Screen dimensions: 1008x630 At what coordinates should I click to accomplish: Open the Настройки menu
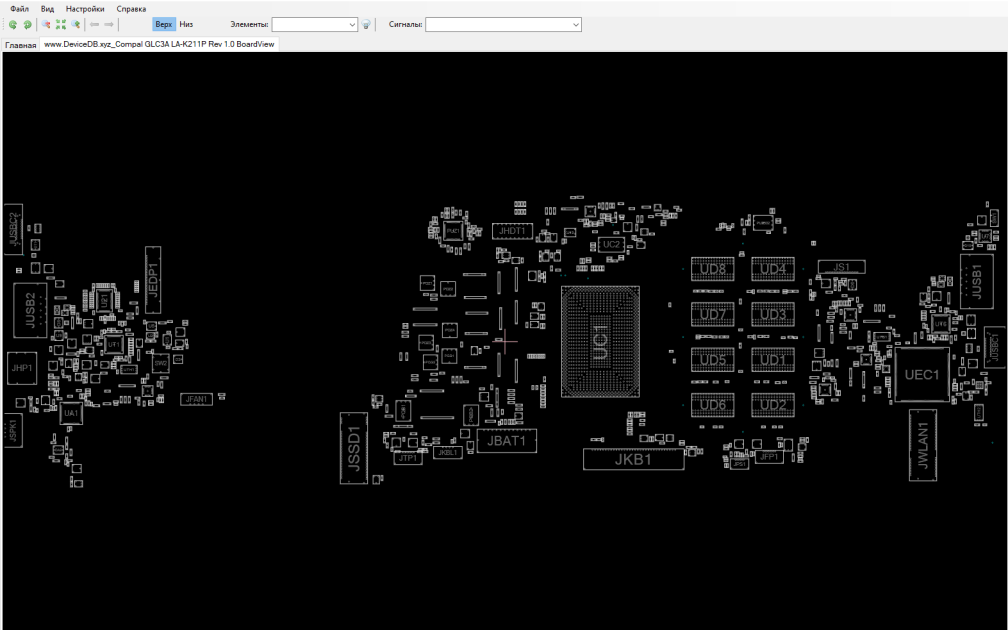(x=85, y=9)
